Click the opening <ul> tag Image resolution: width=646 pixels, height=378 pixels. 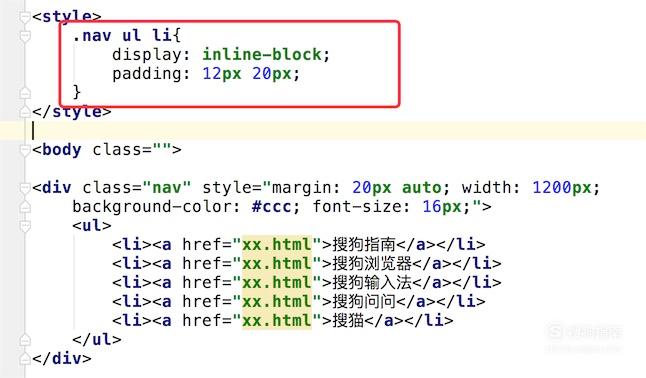click(x=92, y=225)
